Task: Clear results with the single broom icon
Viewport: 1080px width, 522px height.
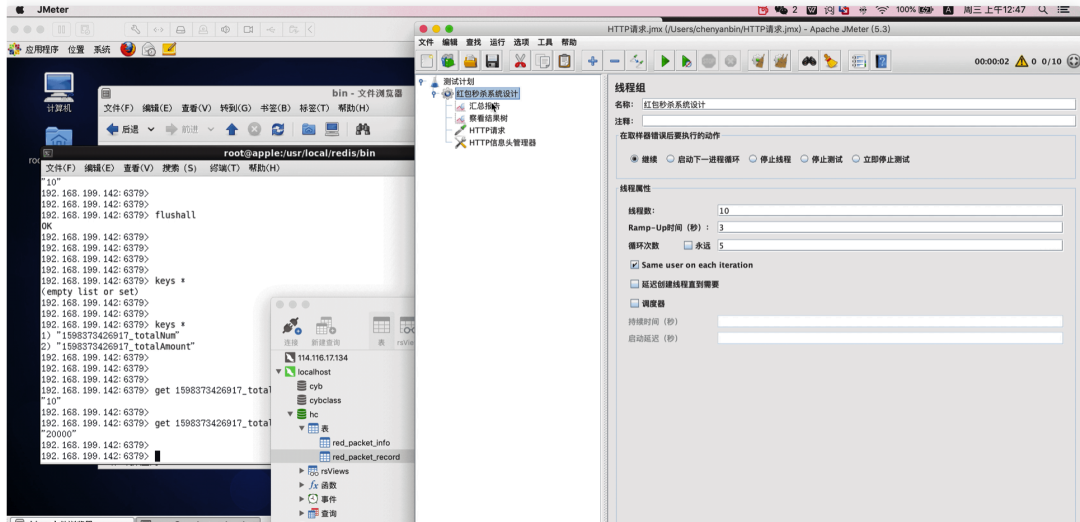Action: click(x=758, y=61)
